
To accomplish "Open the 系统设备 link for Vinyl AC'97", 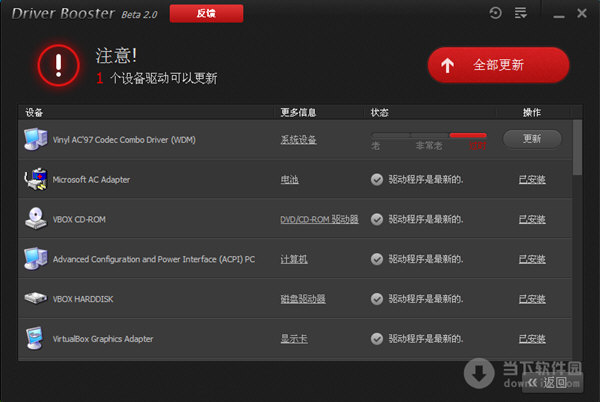I will [x=298, y=140].
